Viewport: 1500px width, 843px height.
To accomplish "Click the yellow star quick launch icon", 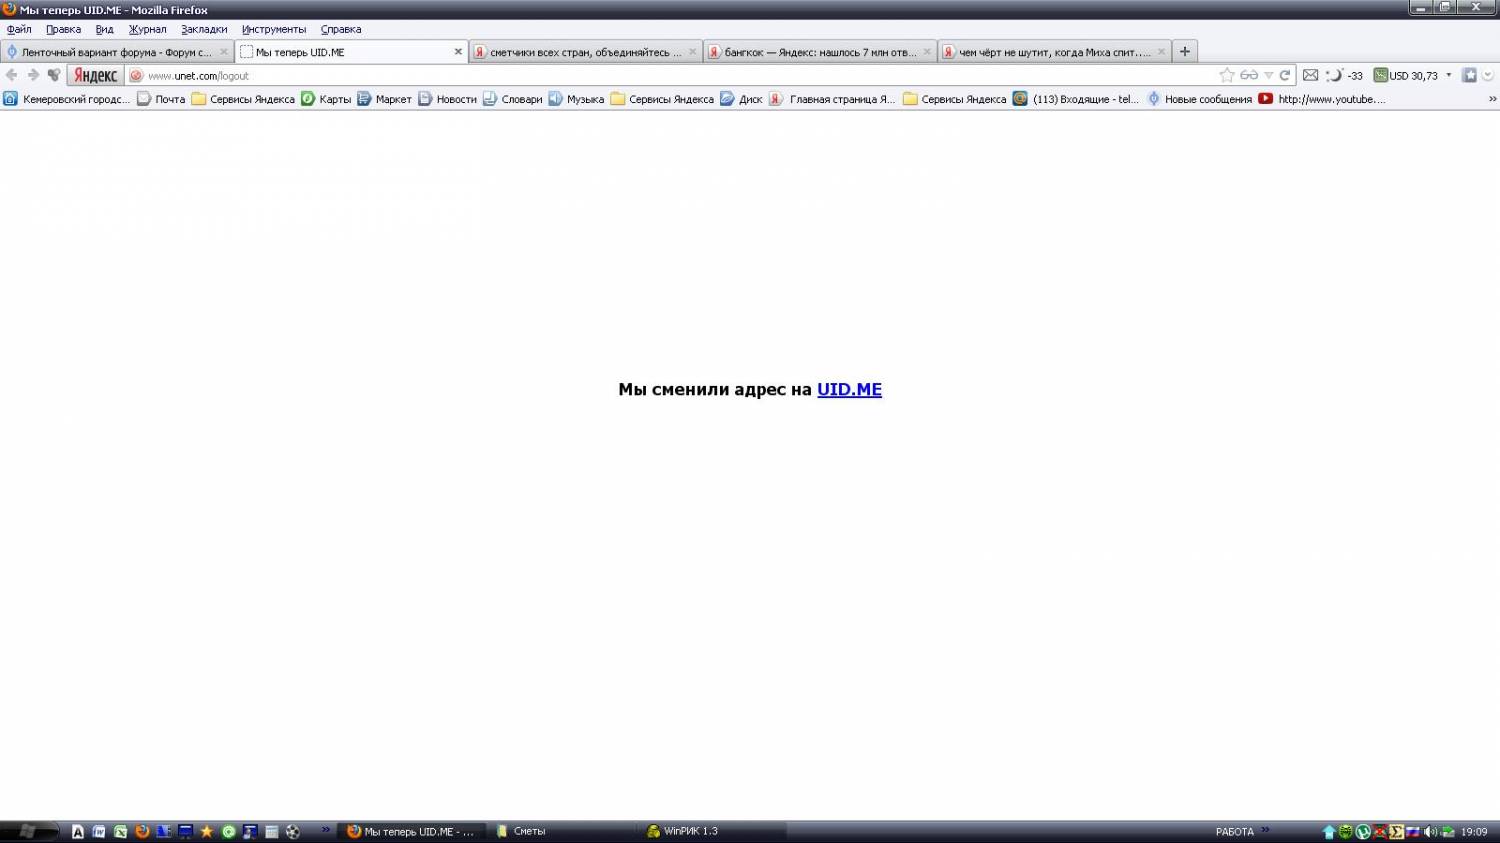I will (x=207, y=831).
